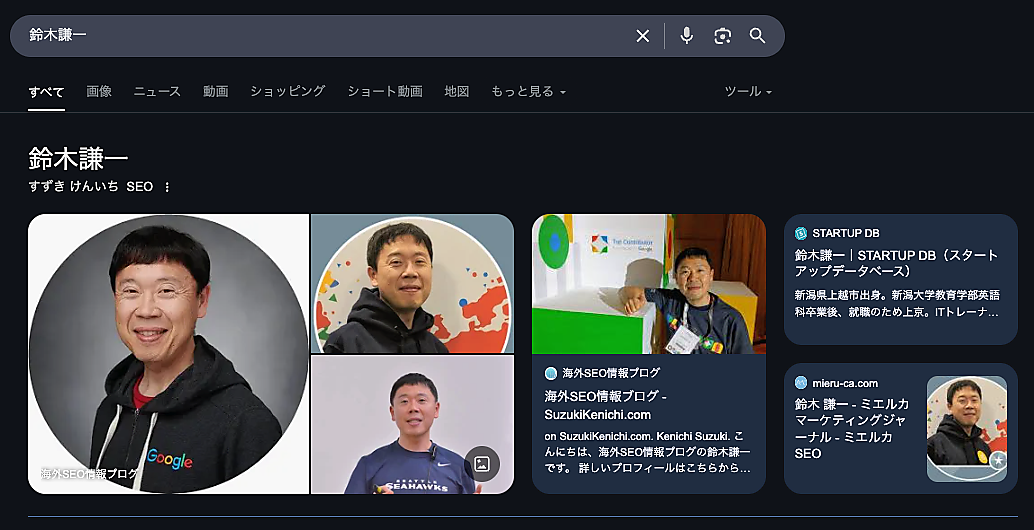This screenshot has width=1034, height=530.
Task: Open 海外SEO情報ブログ - SuzukiKenichi.com link
Action: point(606,405)
